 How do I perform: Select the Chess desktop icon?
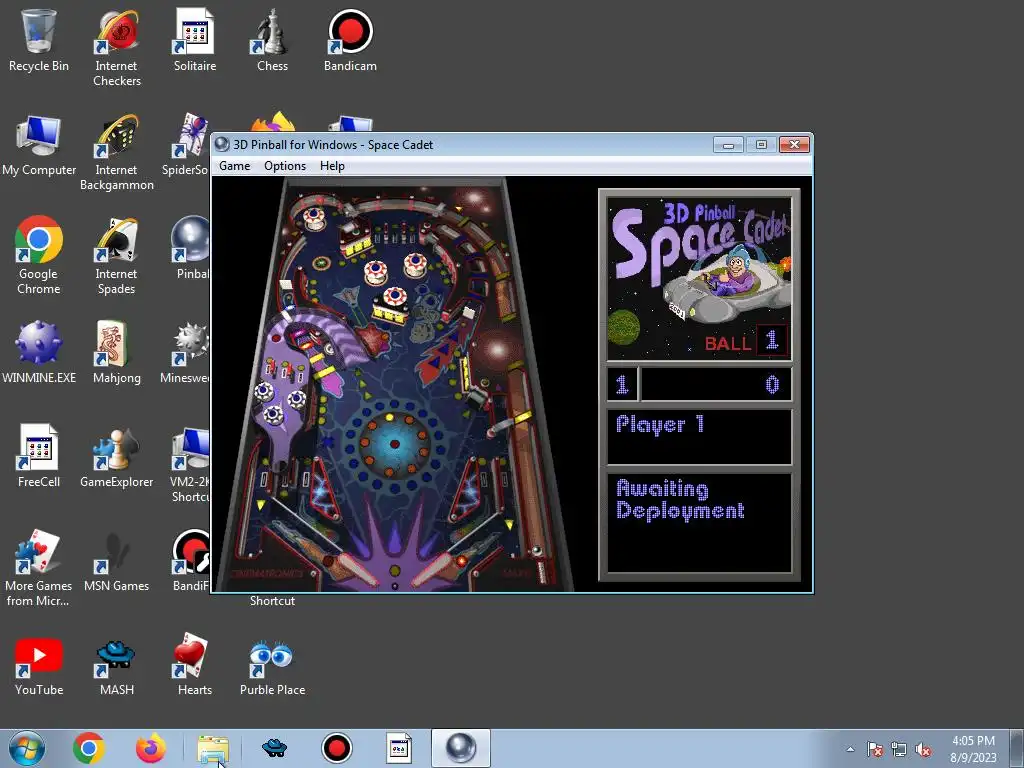click(x=272, y=40)
